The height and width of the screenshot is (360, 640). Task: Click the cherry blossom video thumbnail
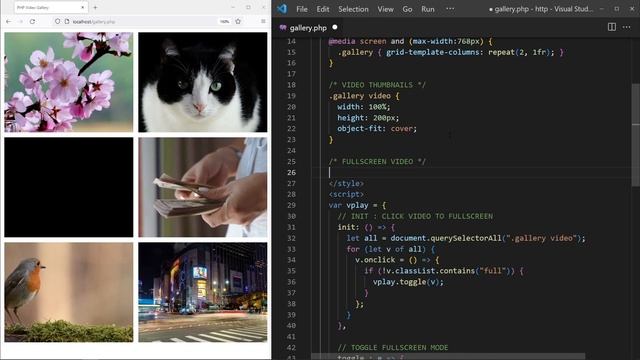pos(69,82)
